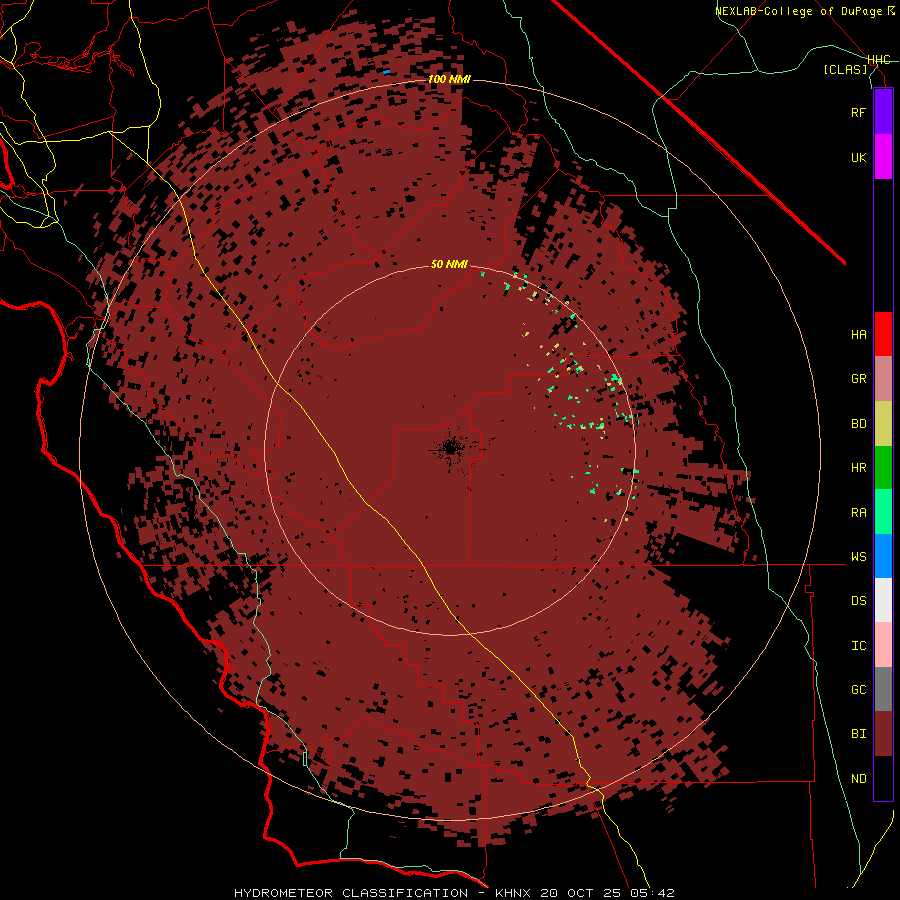Click the HA red legend swatch
The image size is (900, 900).
[x=883, y=334]
